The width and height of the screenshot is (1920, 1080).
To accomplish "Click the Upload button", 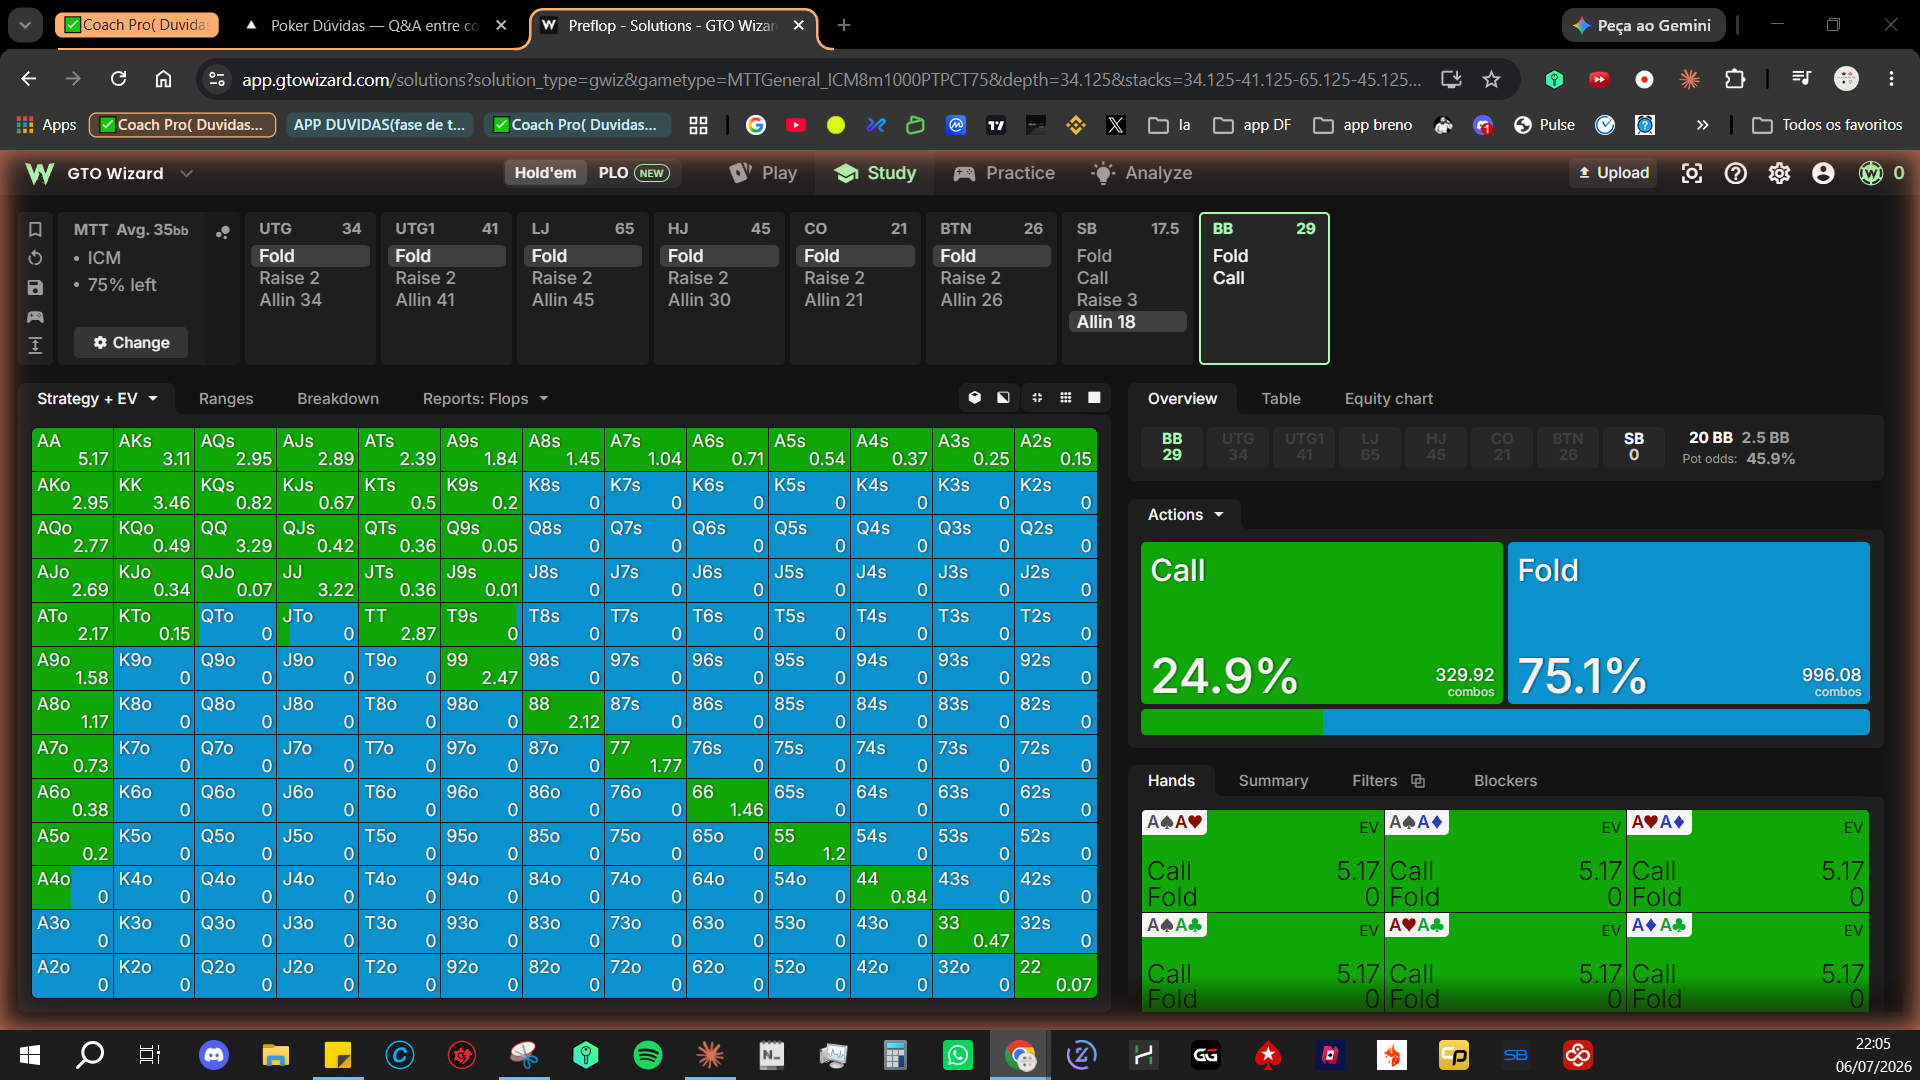I will pyautogui.click(x=1613, y=173).
